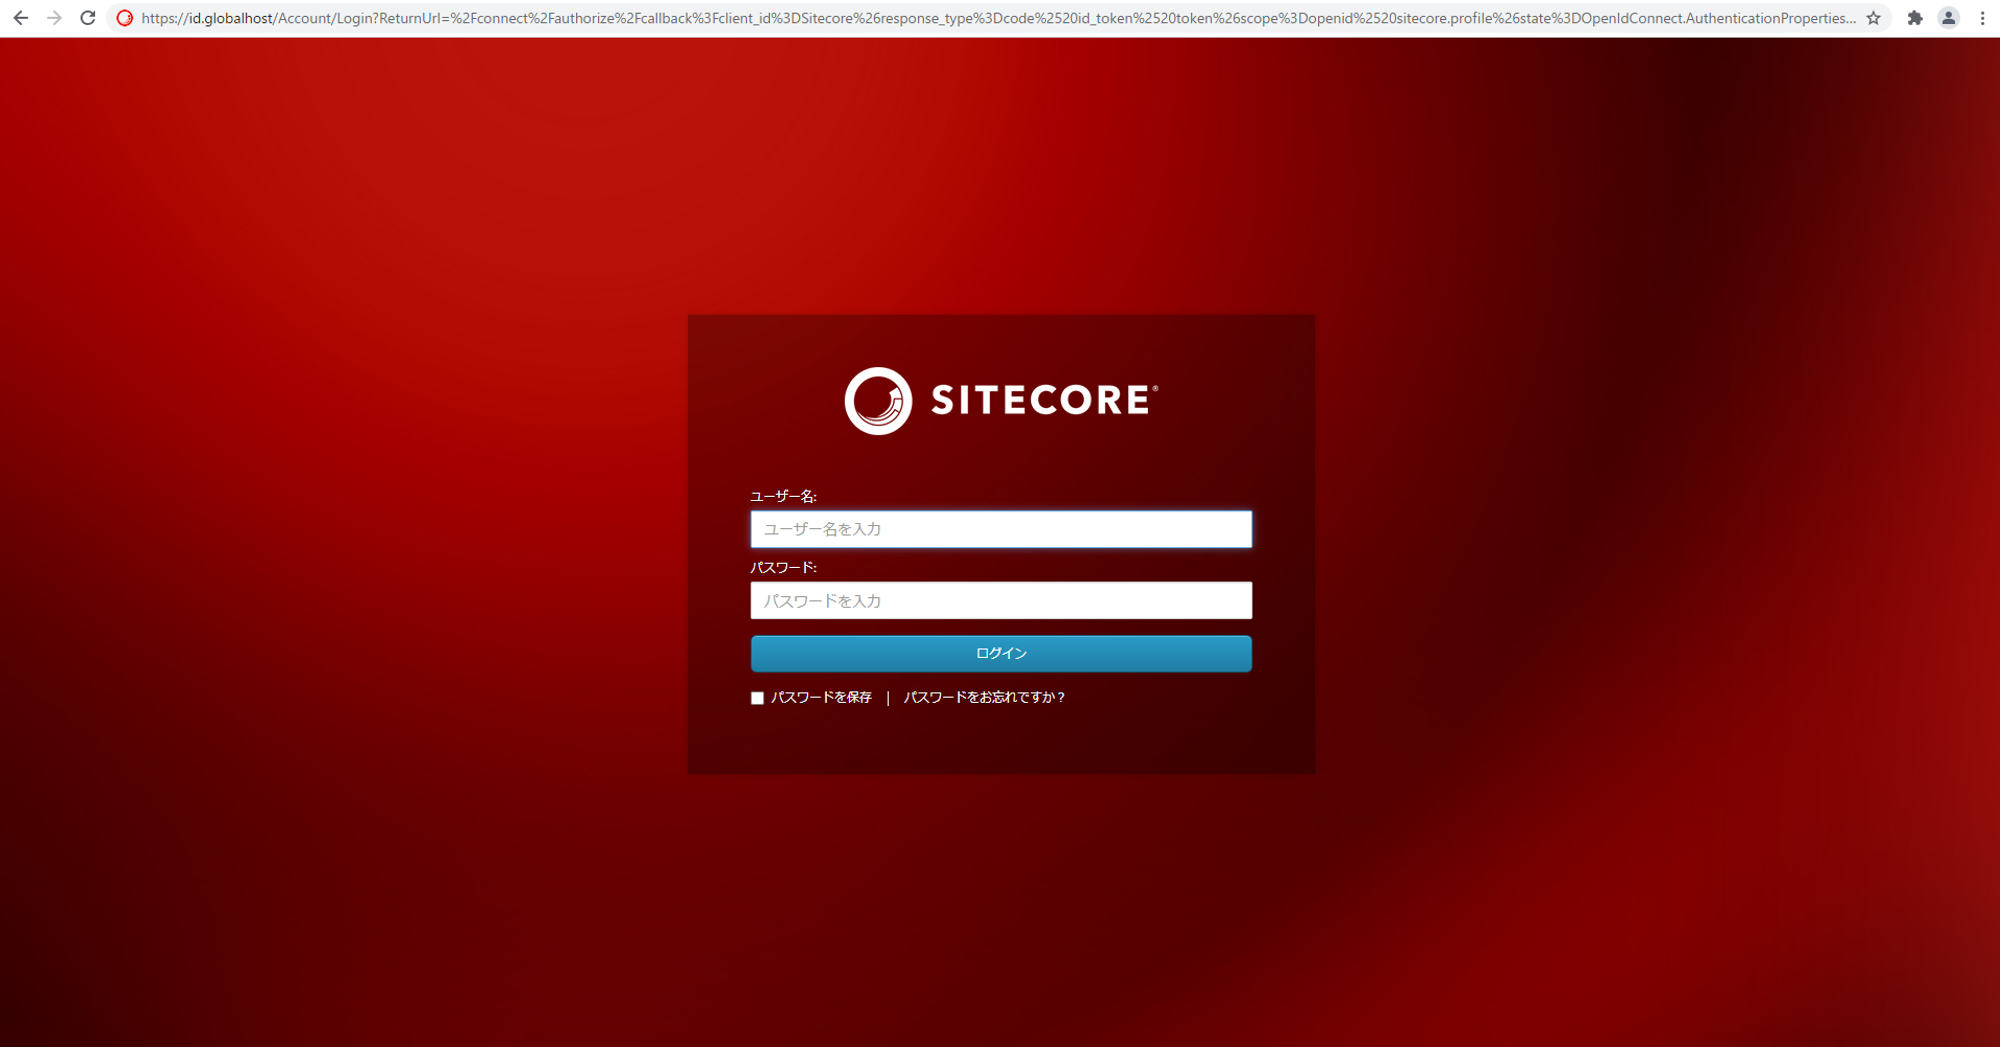Click the Sitecore site icon in address bar
Image resolution: width=2000 pixels, height=1047 pixels.
124,18
